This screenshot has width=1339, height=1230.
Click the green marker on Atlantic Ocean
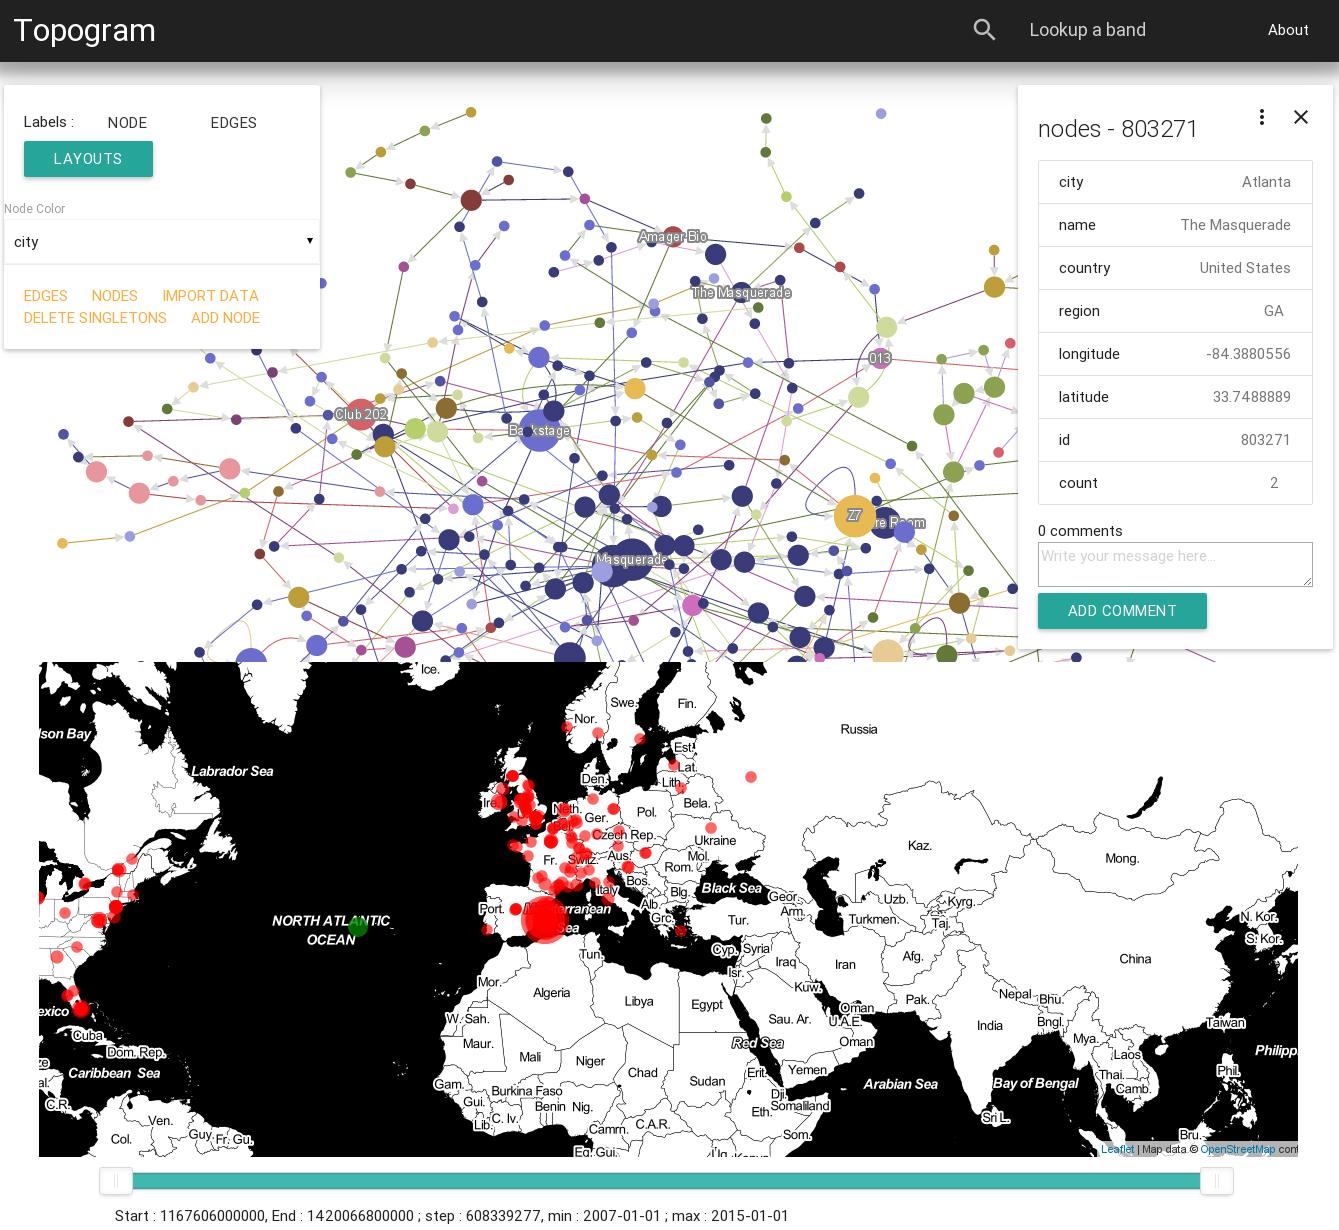point(358,927)
